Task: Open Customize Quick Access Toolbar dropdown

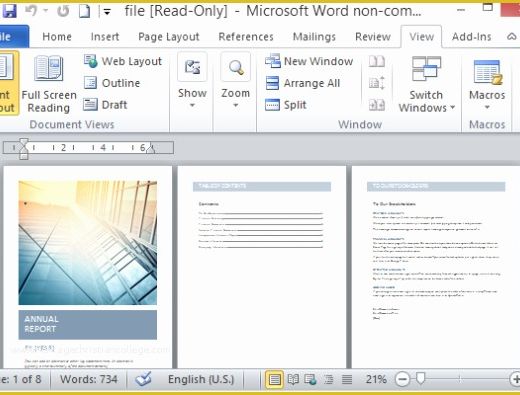Action: click(107, 12)
